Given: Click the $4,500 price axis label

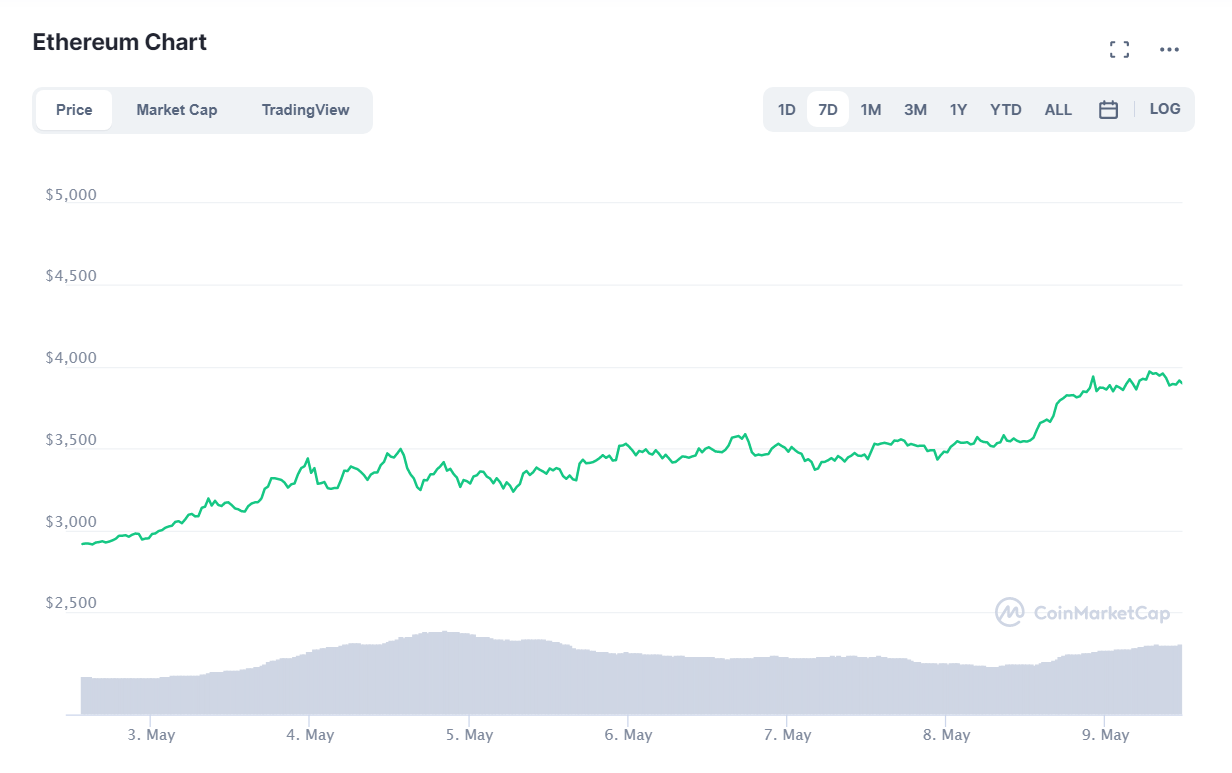Looking at the screenshot, I should click(71, 276).
